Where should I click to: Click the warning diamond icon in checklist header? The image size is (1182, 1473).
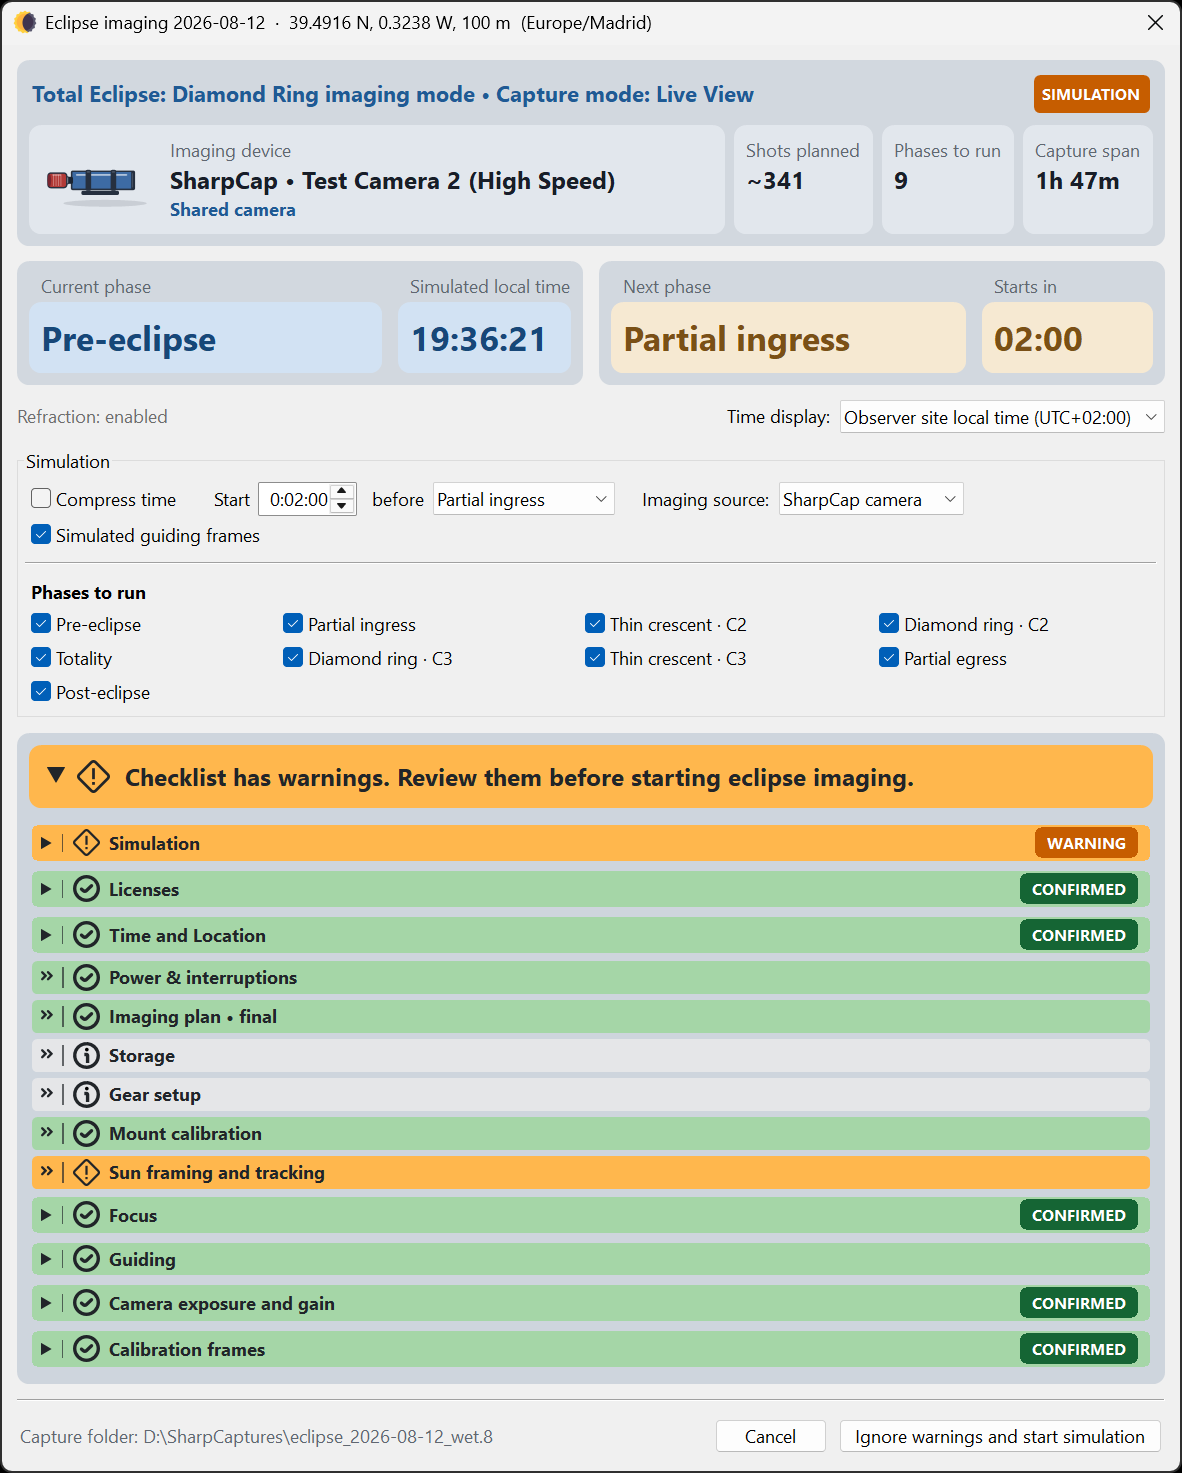point(93,777)
